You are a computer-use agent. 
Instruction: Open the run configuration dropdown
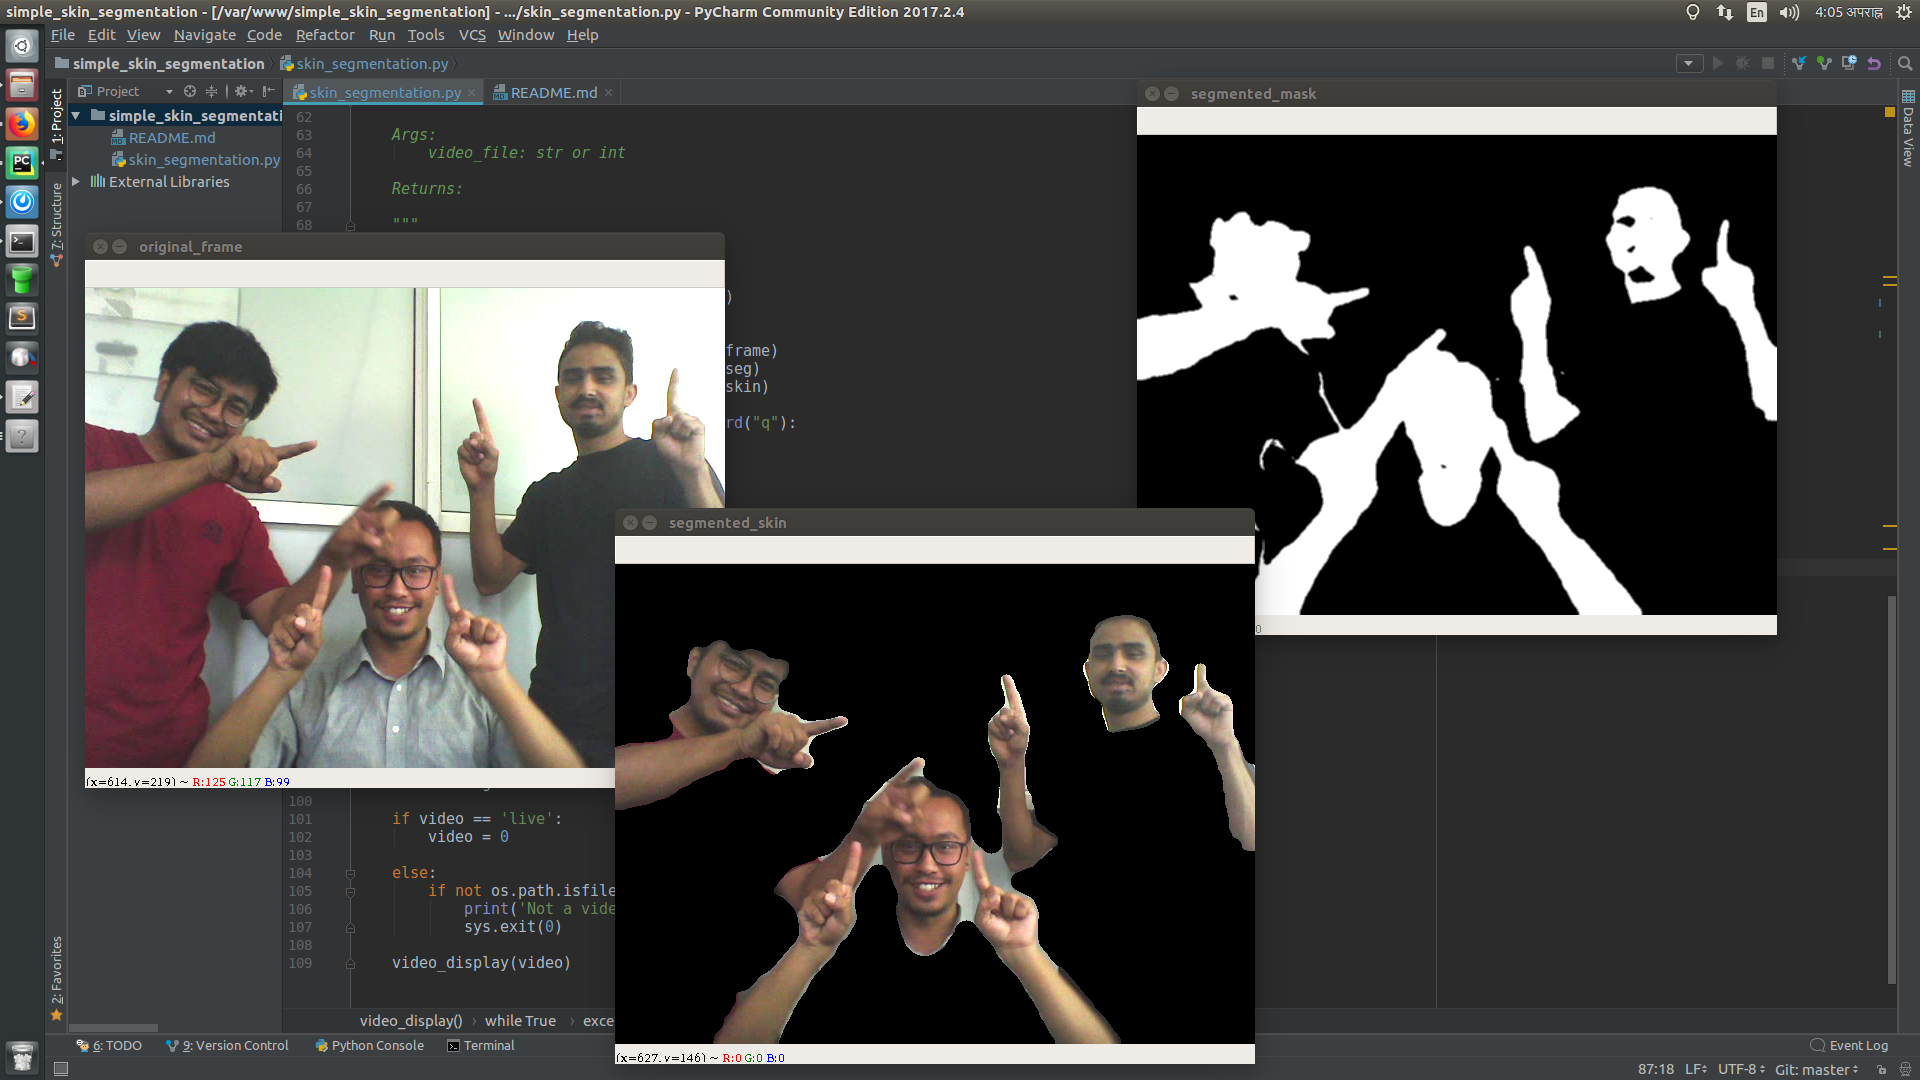pyautogui.click(x=1689, y=63)
